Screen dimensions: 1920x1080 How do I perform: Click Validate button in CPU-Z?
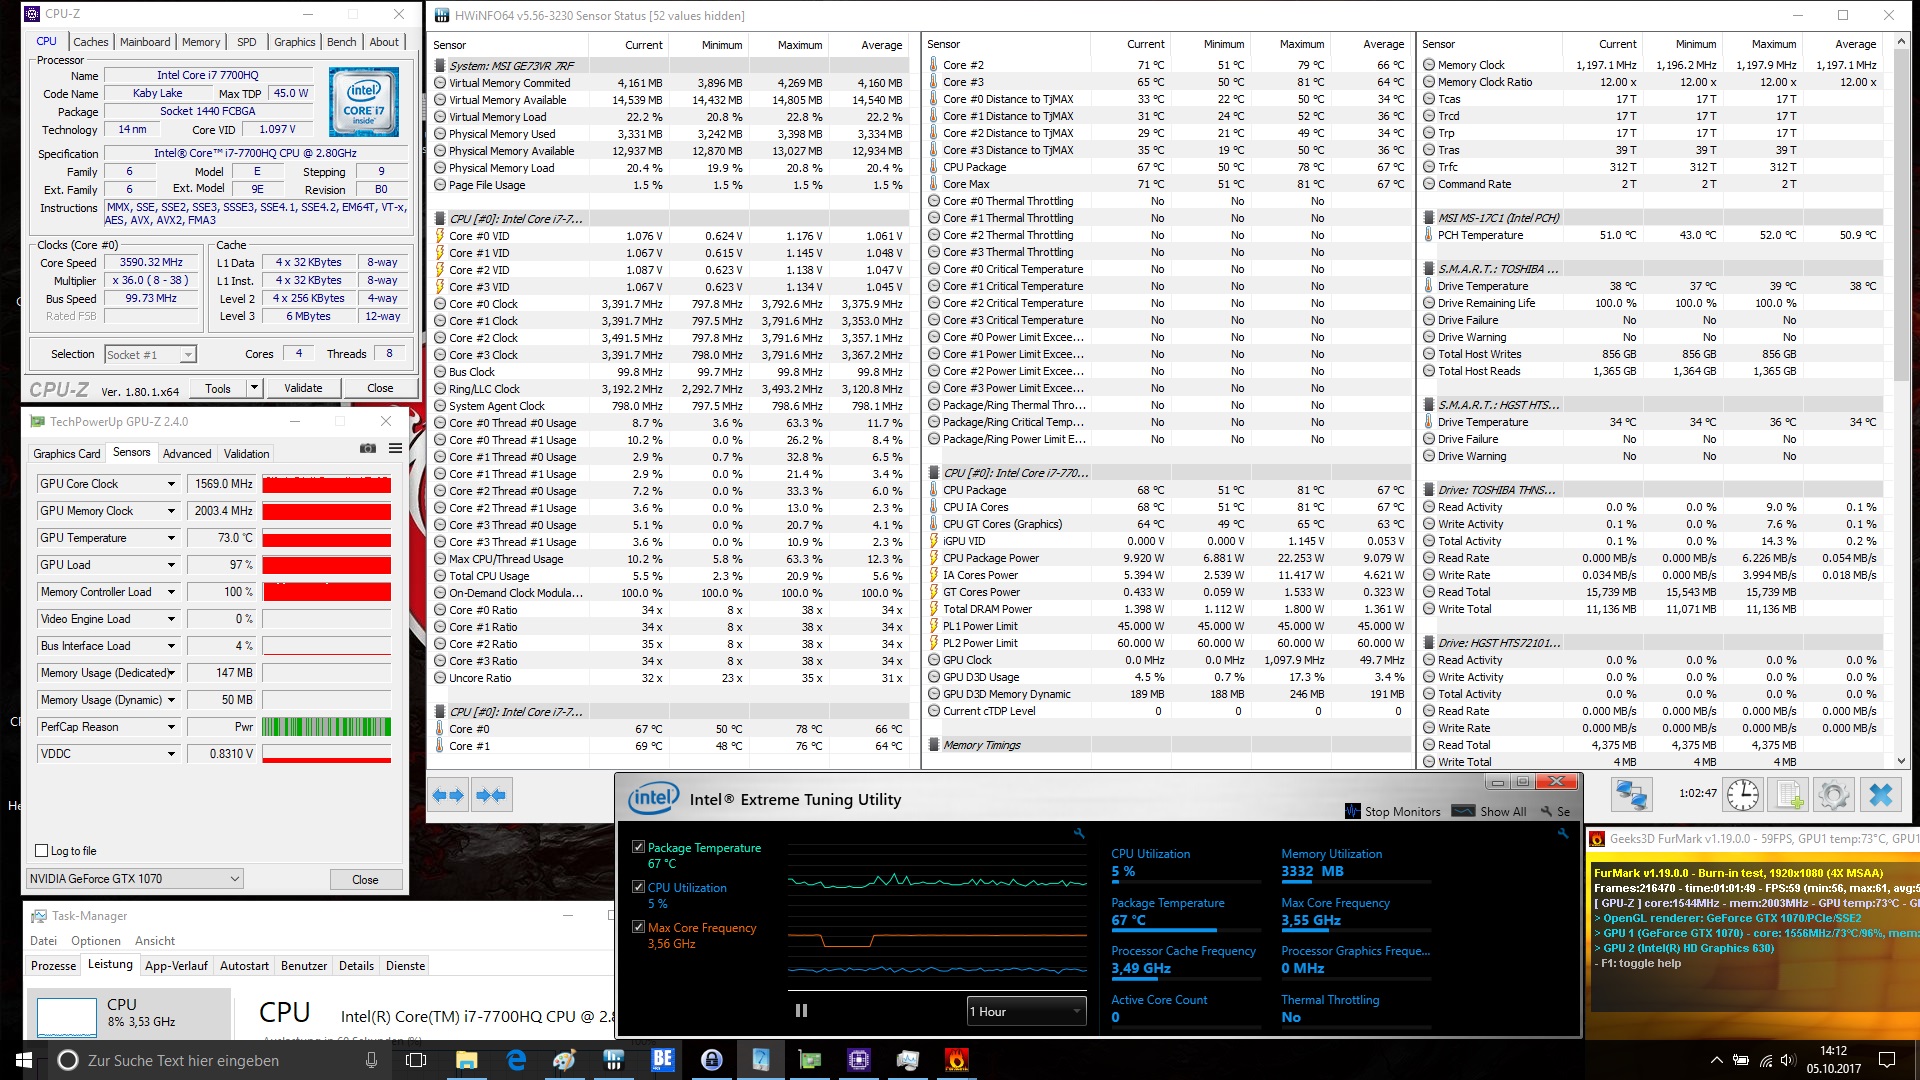click(303, 388)
